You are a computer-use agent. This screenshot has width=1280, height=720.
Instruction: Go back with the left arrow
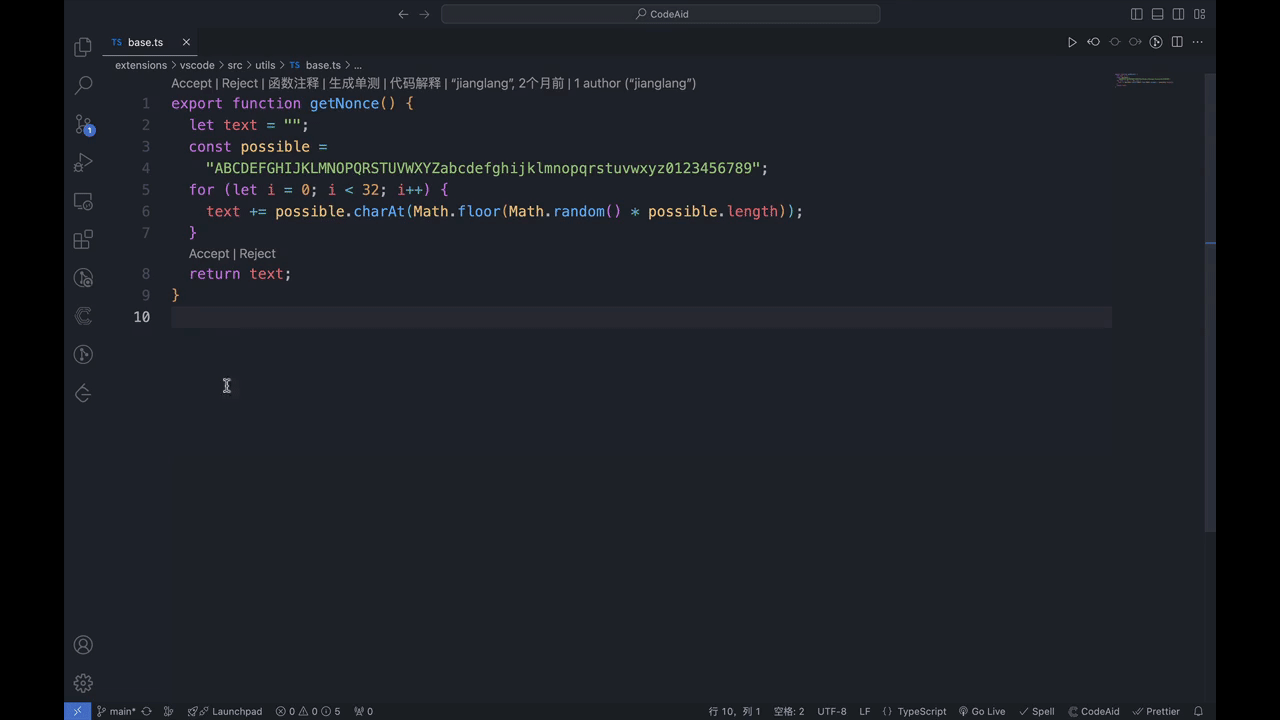403,14
